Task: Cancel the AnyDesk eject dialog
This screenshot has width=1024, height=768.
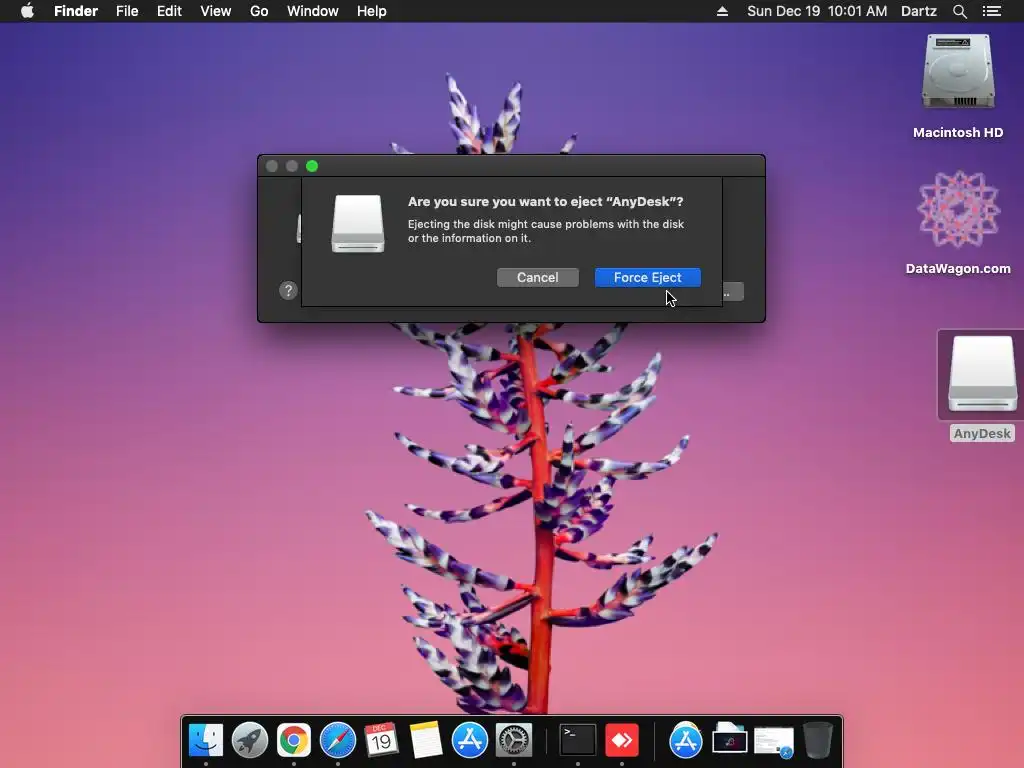Action: (537, 278)
